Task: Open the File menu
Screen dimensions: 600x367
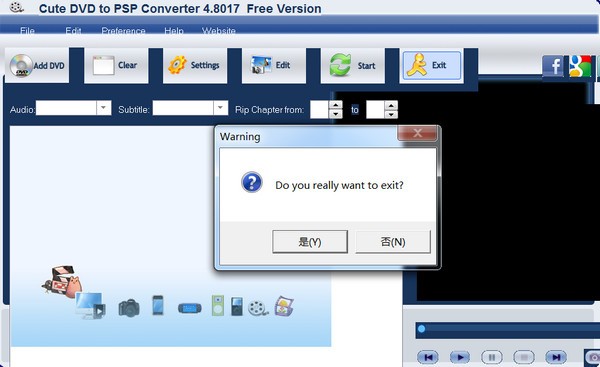Action: tap(28, 31)
